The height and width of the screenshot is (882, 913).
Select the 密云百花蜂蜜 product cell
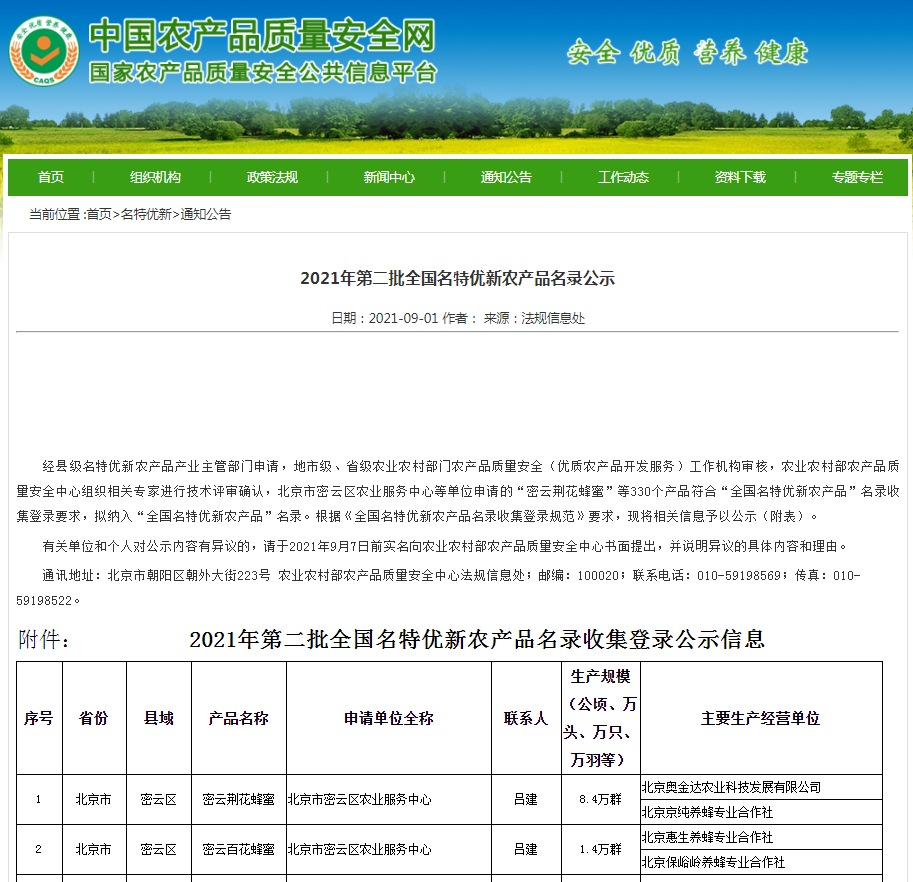[238, 849]
